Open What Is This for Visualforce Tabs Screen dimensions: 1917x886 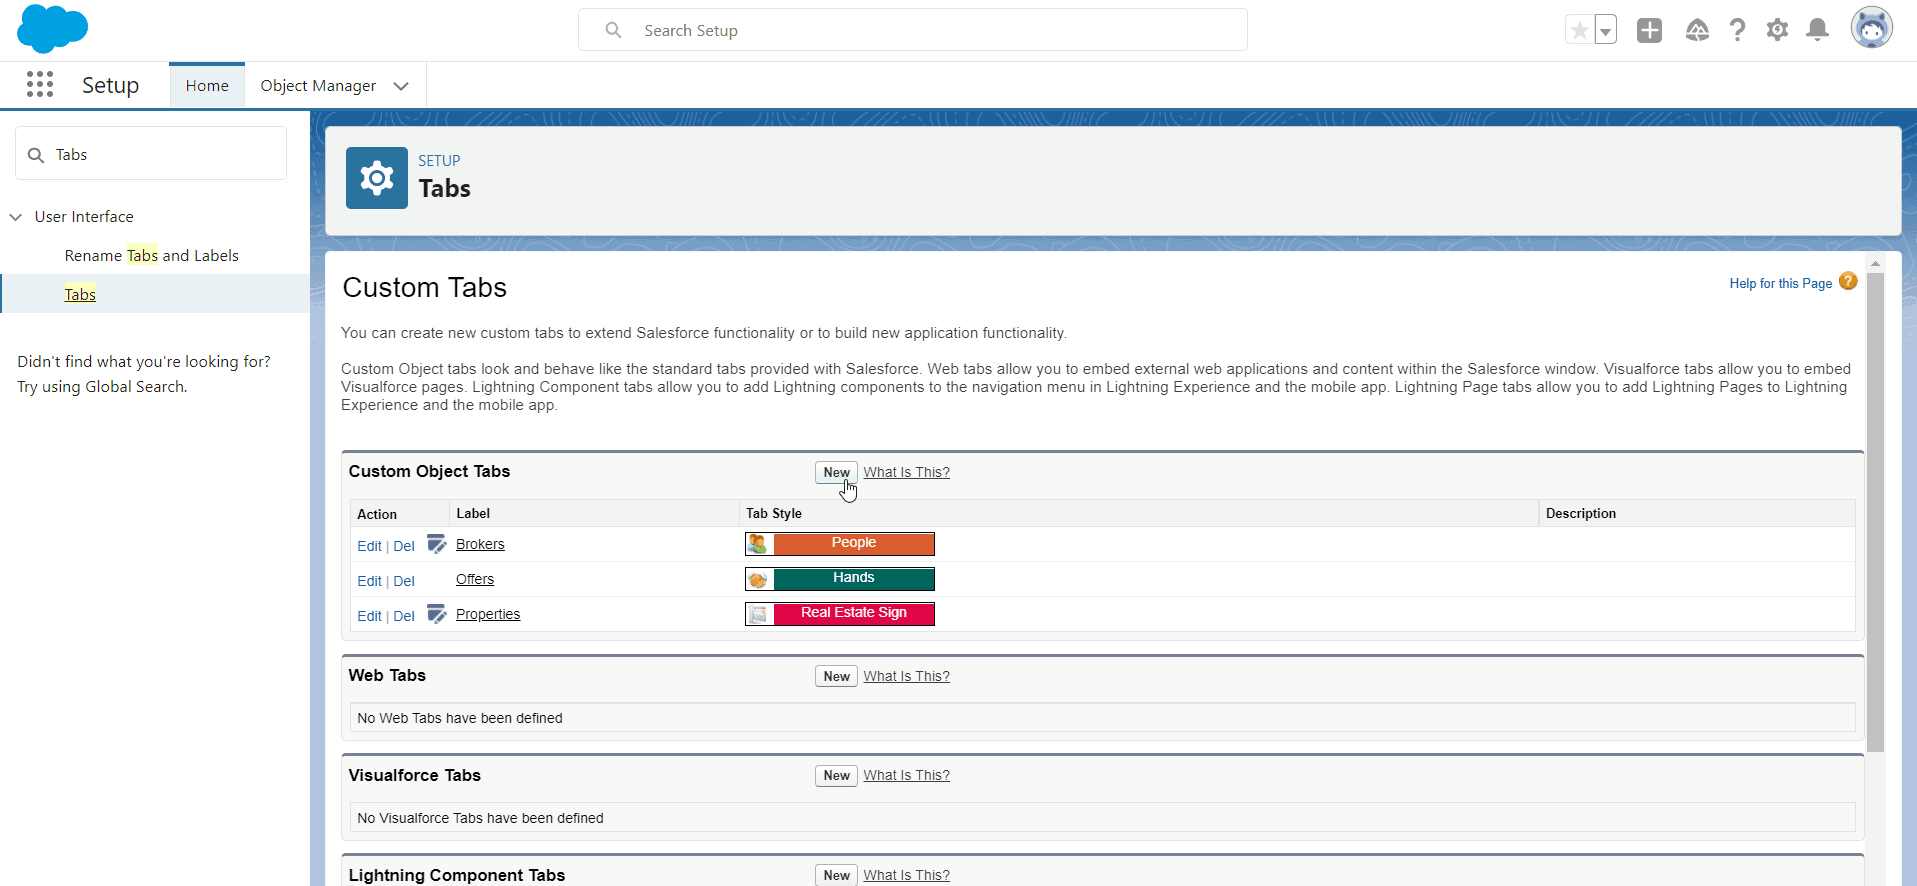(x=906, y=775)
